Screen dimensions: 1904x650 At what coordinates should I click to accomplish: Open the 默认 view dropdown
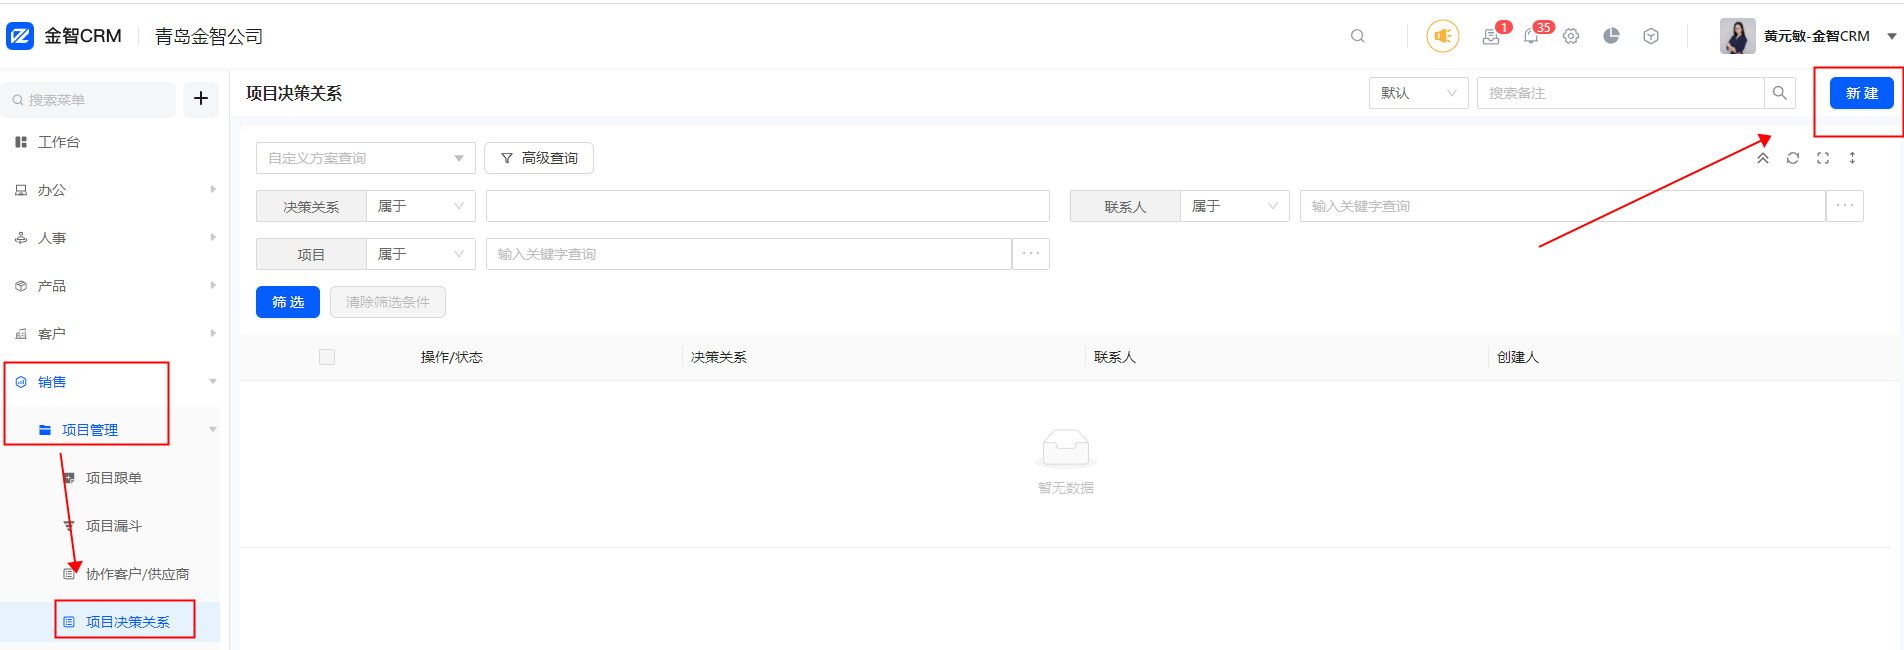coord(1418,93)
